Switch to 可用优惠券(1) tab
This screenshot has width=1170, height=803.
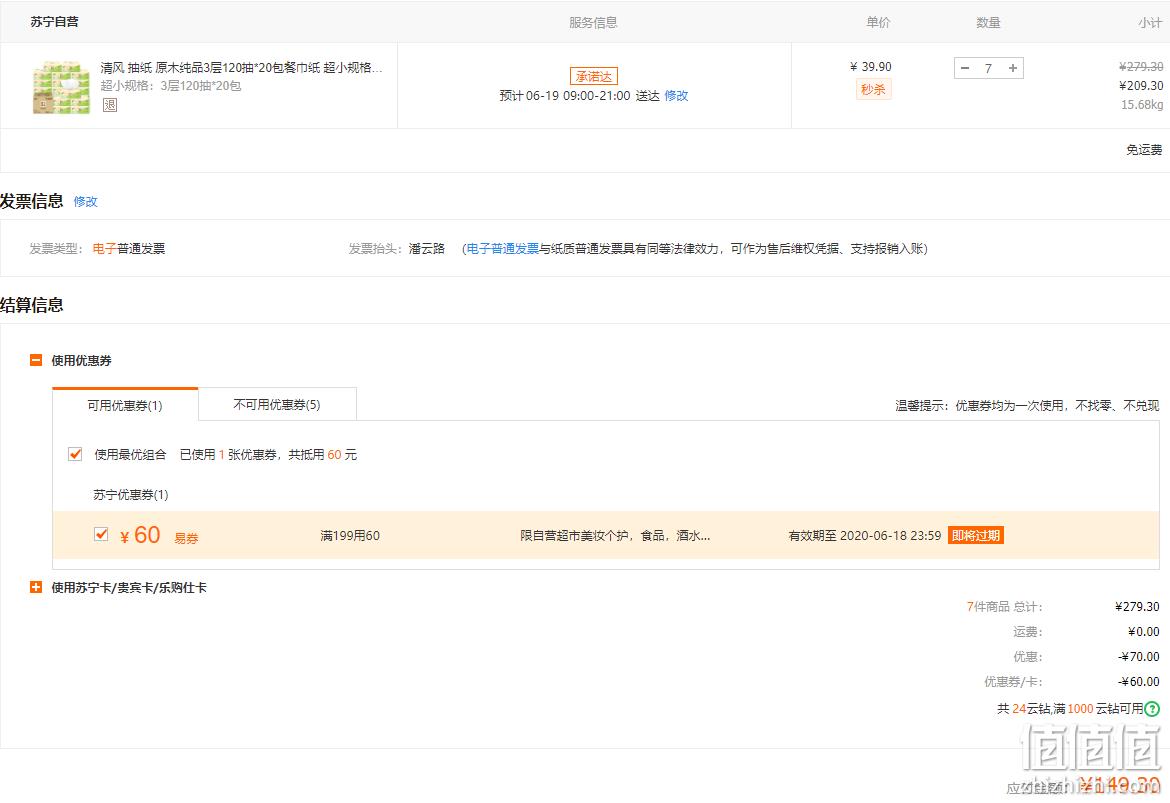125,404
